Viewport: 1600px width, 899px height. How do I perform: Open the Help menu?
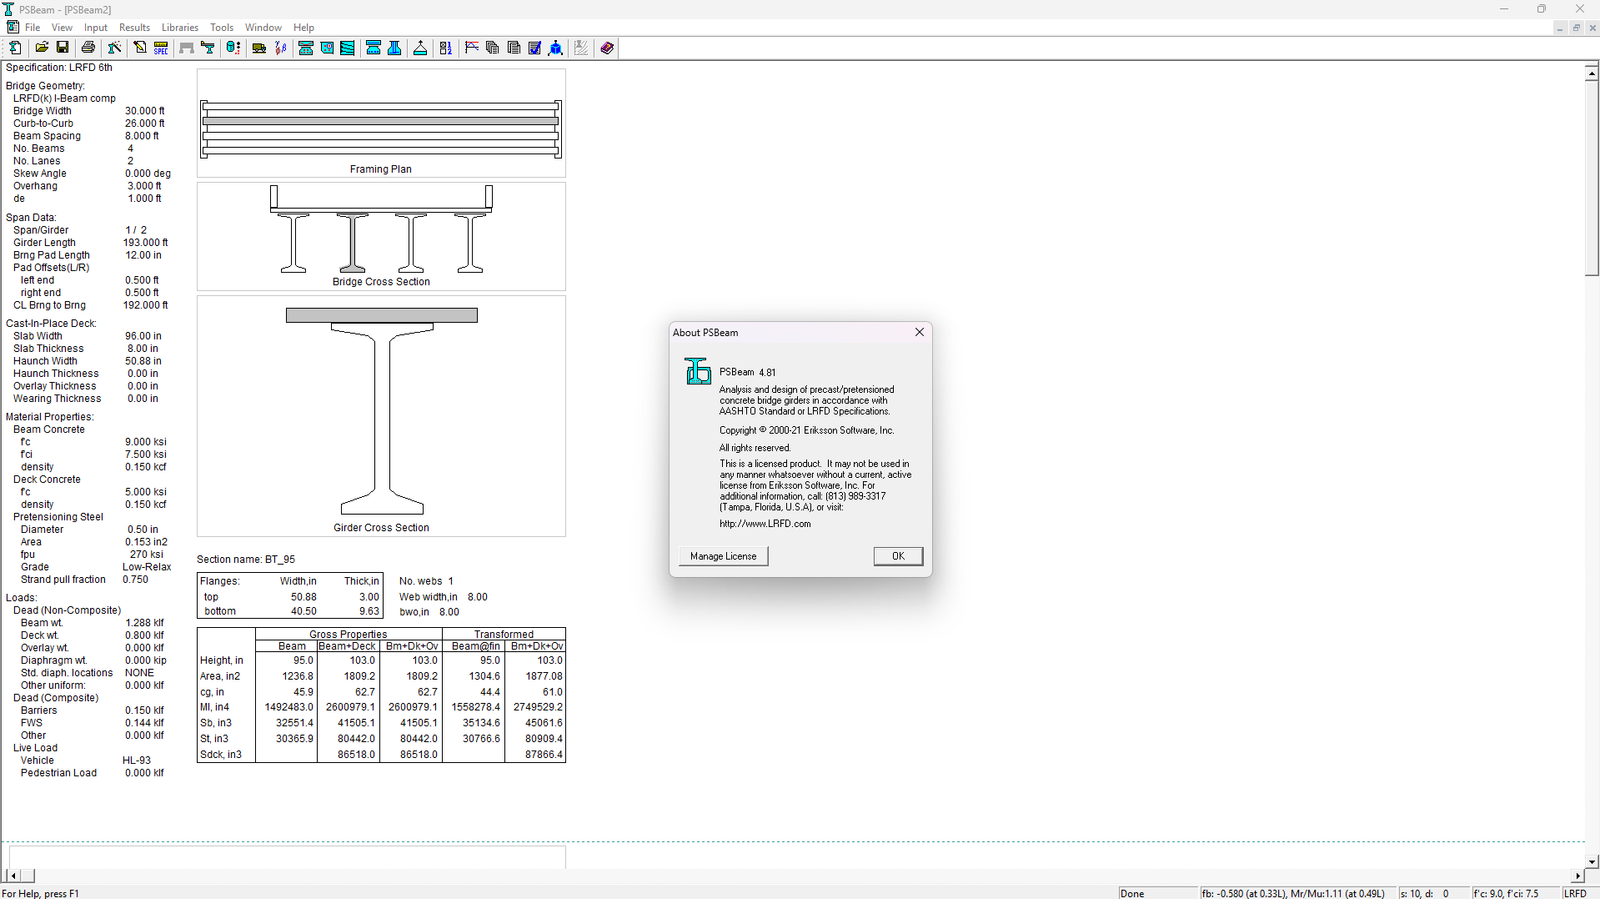click(304, 28)
